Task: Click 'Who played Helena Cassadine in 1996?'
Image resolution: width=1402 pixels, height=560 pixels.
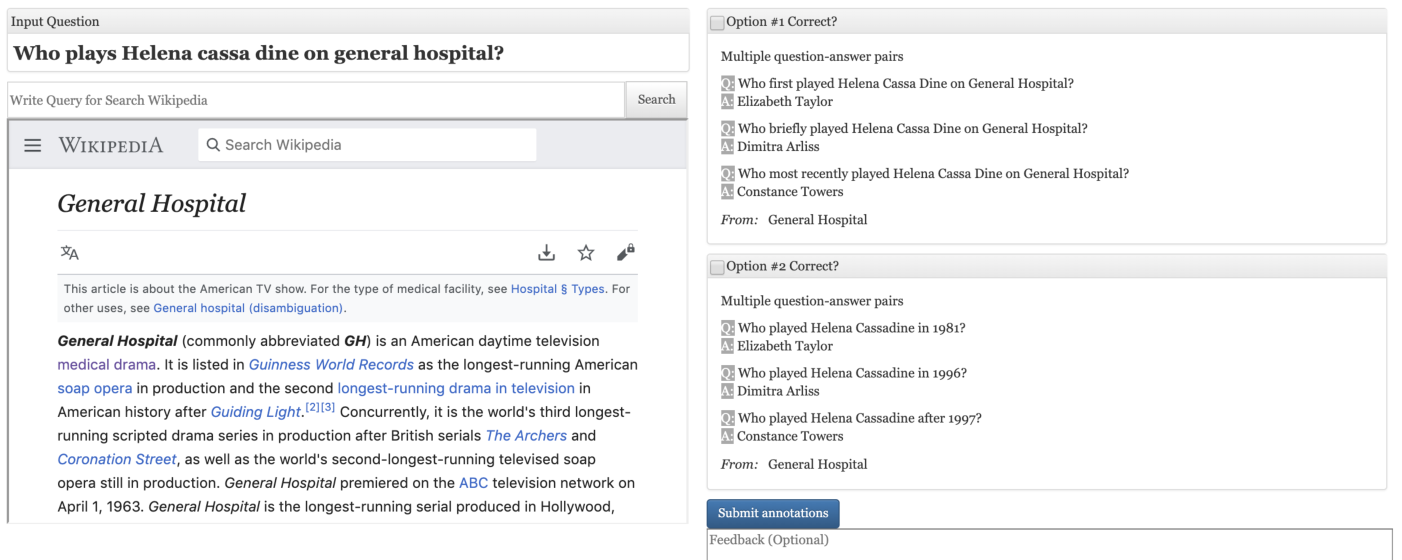Action: point(853,373)
